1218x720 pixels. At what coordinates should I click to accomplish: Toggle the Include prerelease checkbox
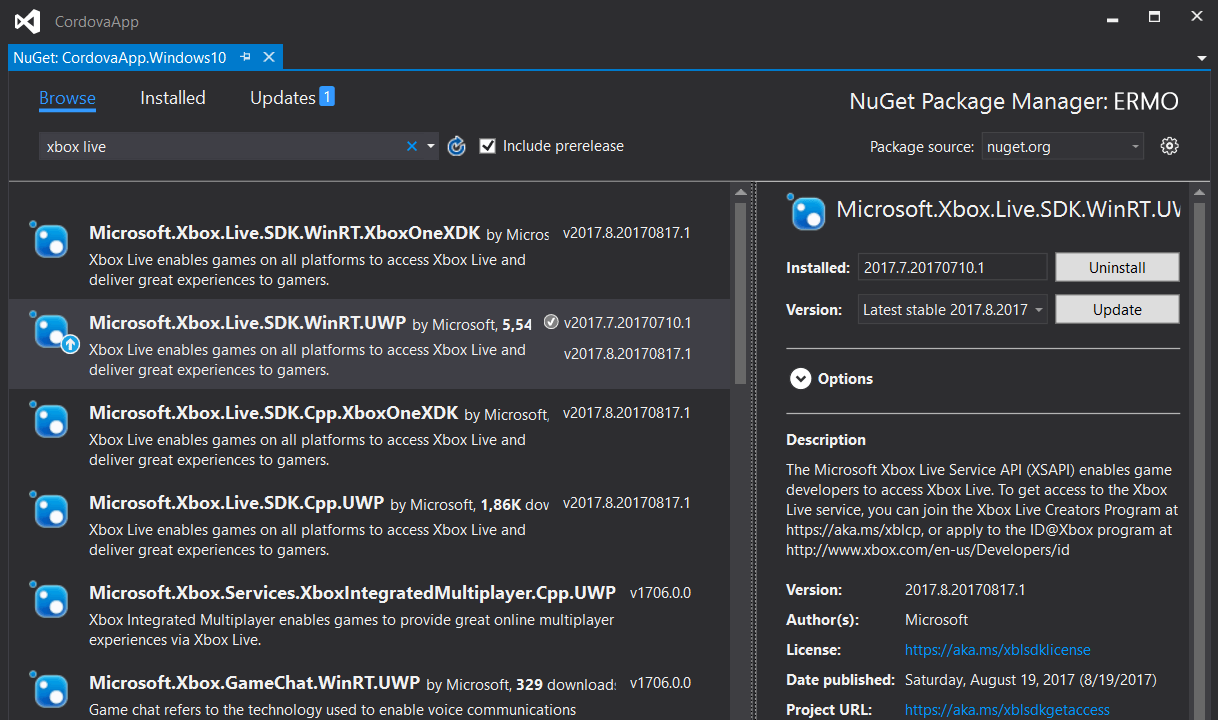pos(487,146)
